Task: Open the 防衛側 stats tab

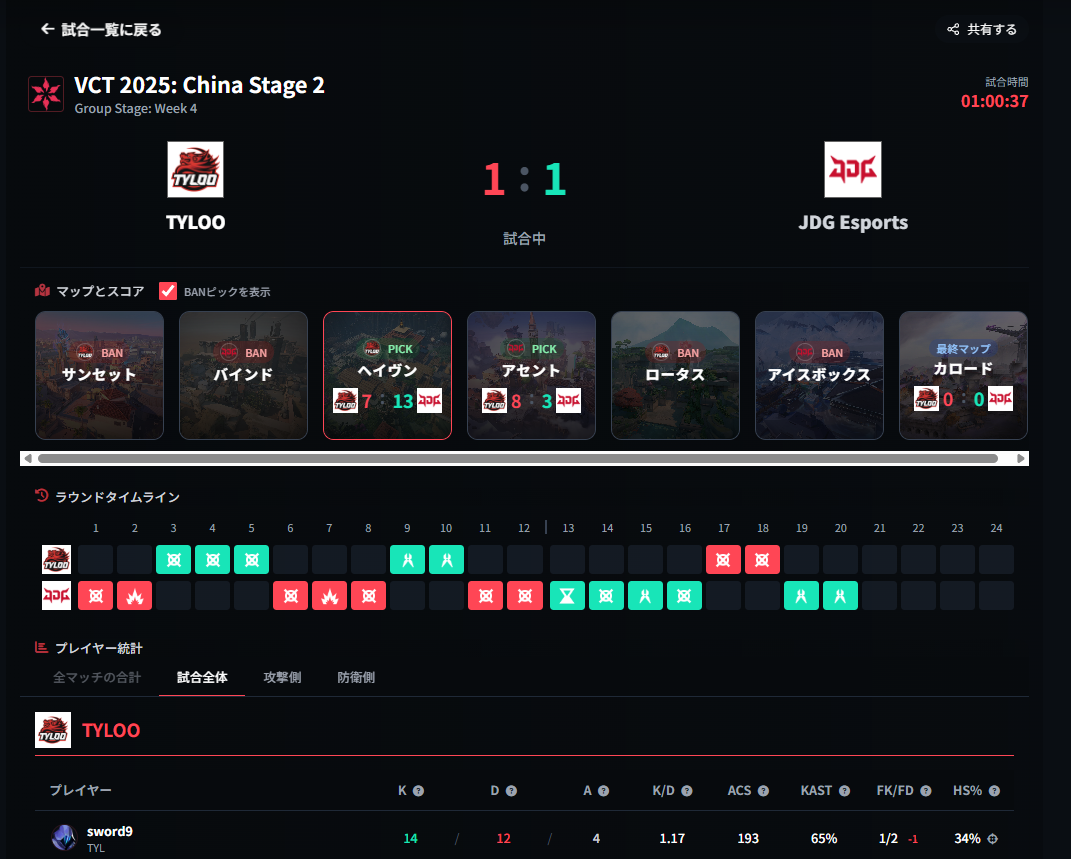Action: pyautogui.click(x=356, y=677)
